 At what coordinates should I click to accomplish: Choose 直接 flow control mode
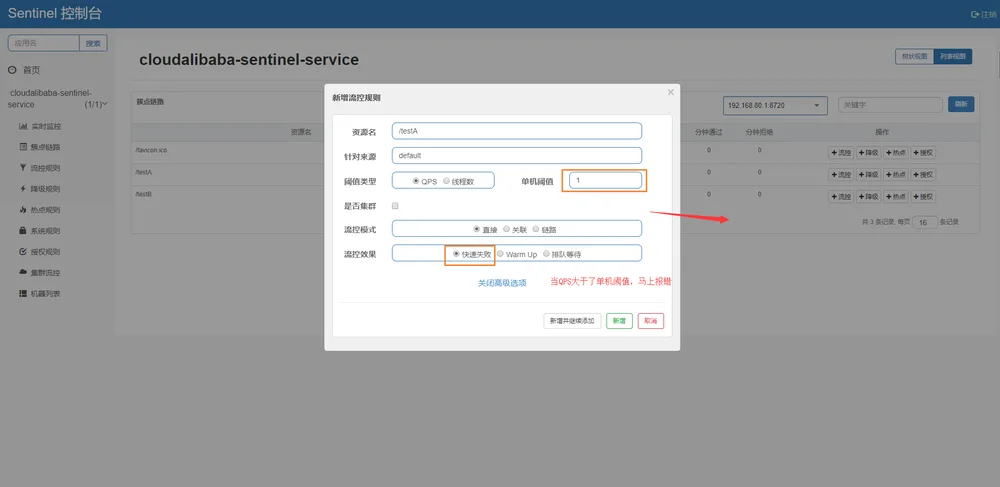476,229
